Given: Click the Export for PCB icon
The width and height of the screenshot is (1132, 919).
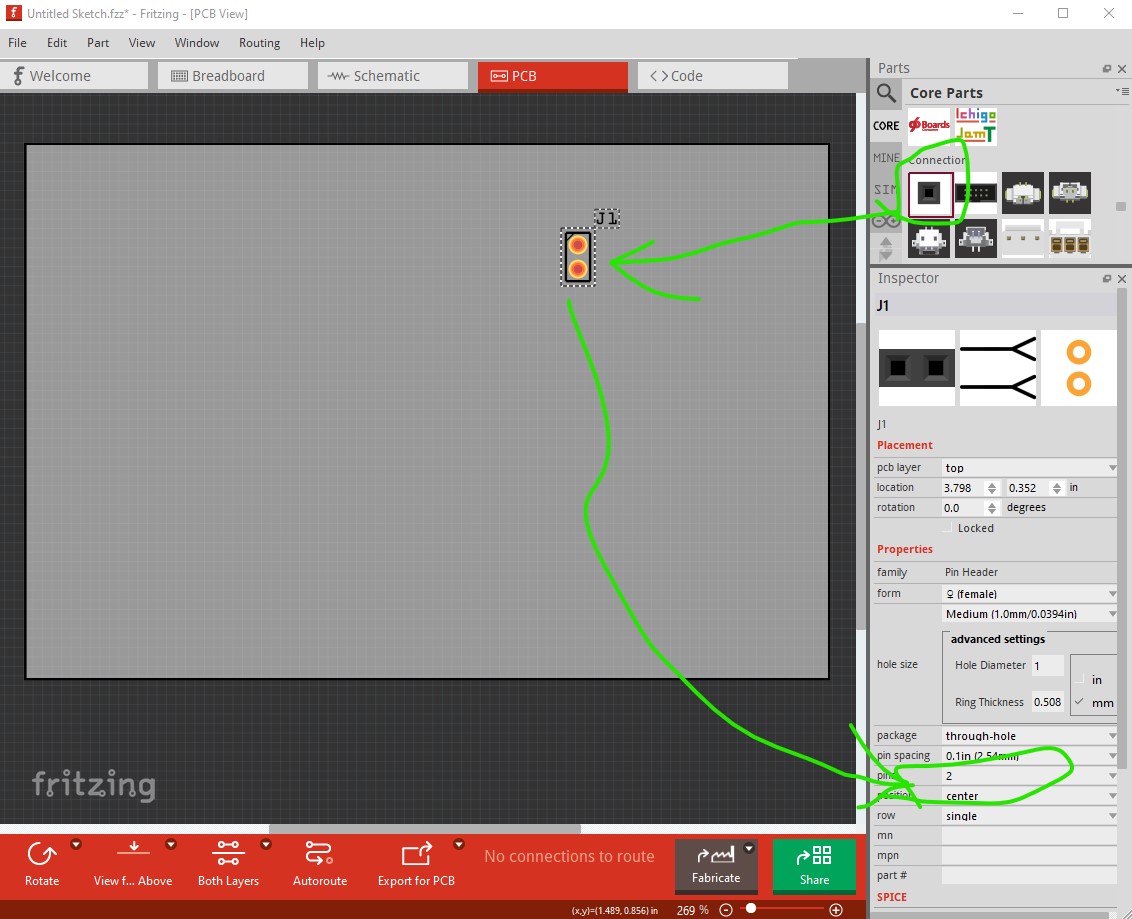Looking at the screenshot, I should click(417, 854).
